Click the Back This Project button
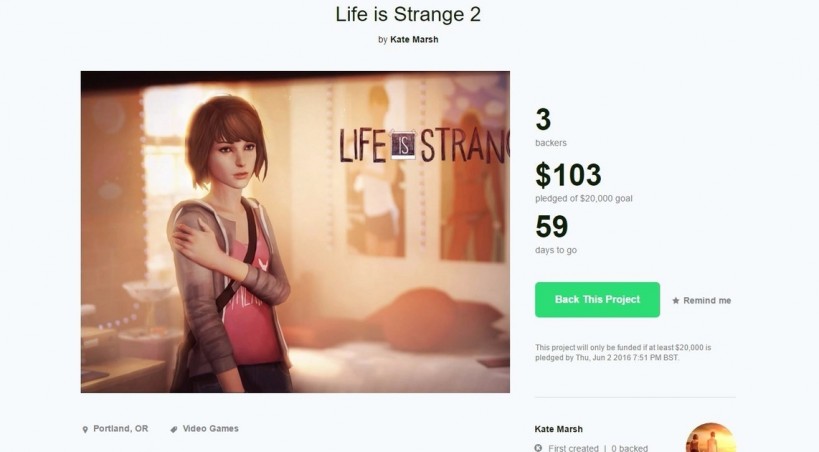This screenshot has width=819, height=452. point(597,300)
